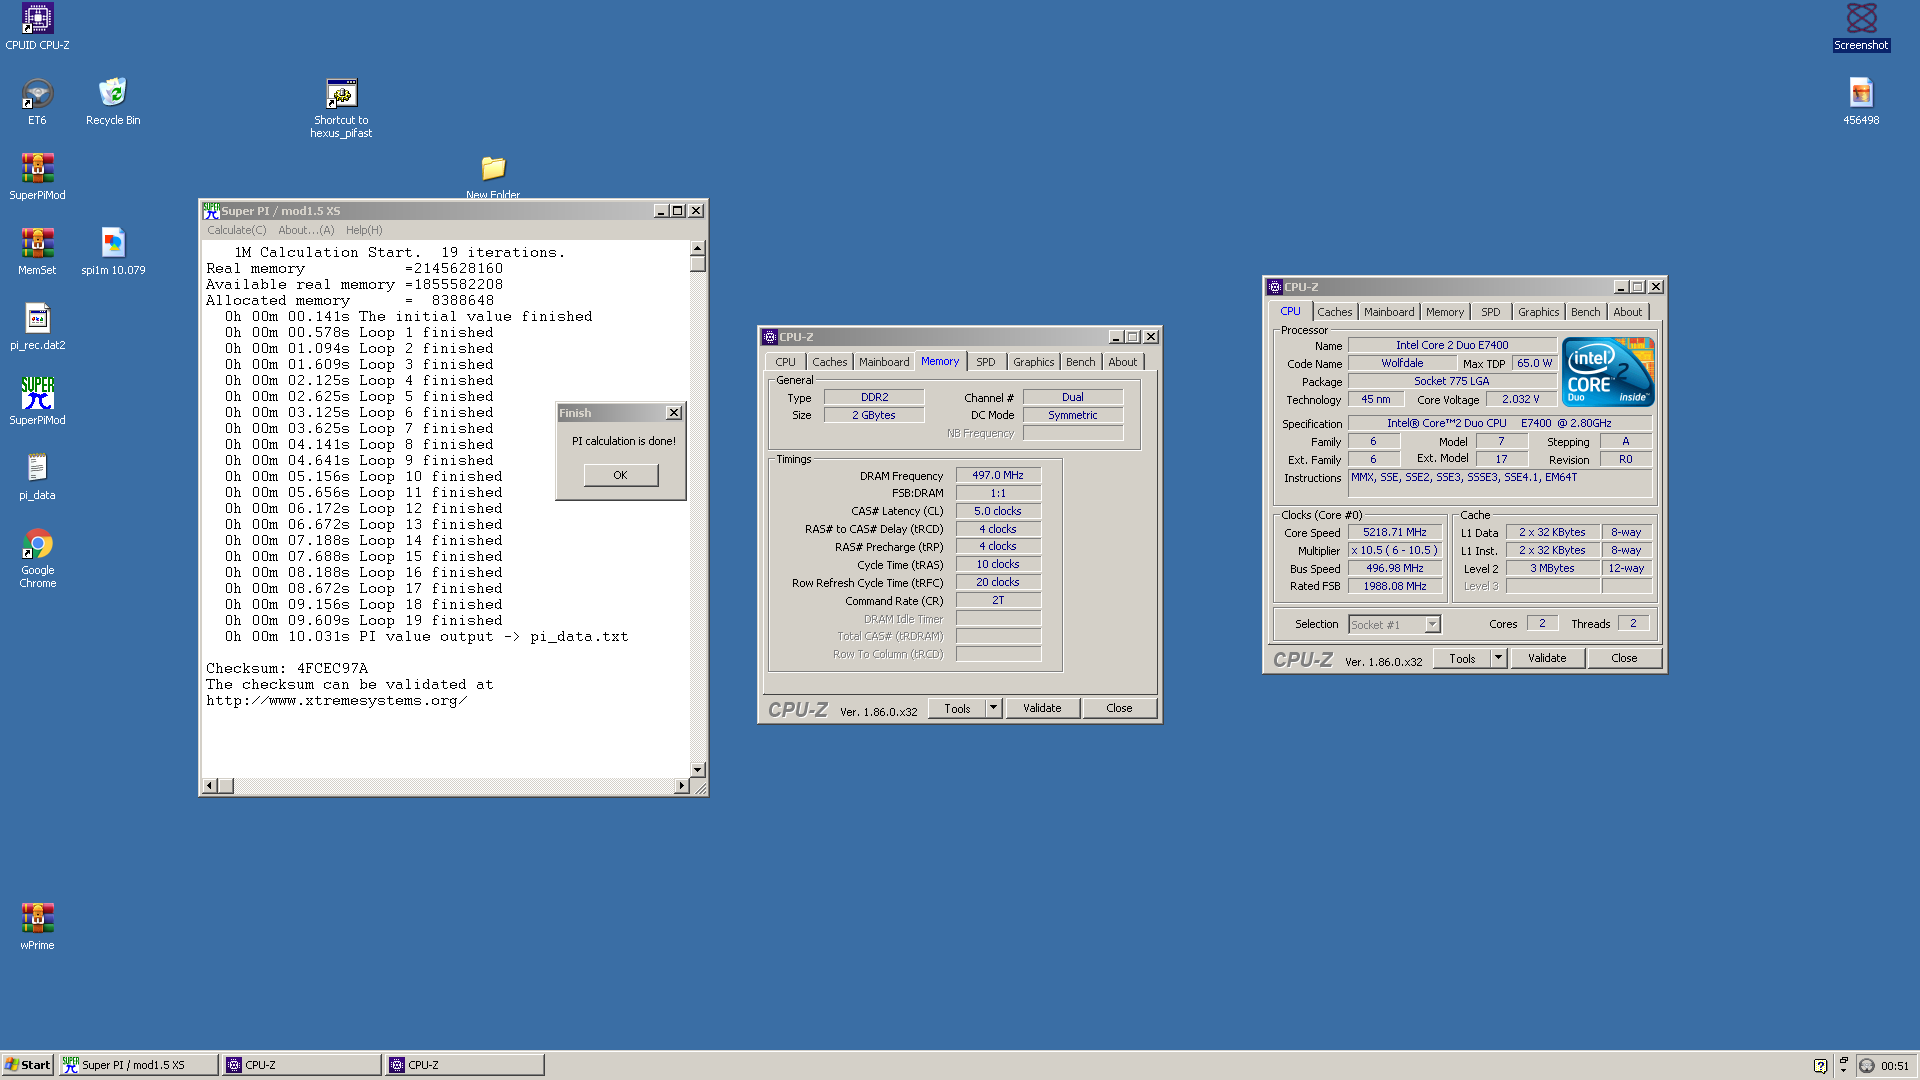Viewport: 1920px width, 1080px height.
Task: Open the About...(A) menu in Super PI
Action: click(x=306, y=230)
